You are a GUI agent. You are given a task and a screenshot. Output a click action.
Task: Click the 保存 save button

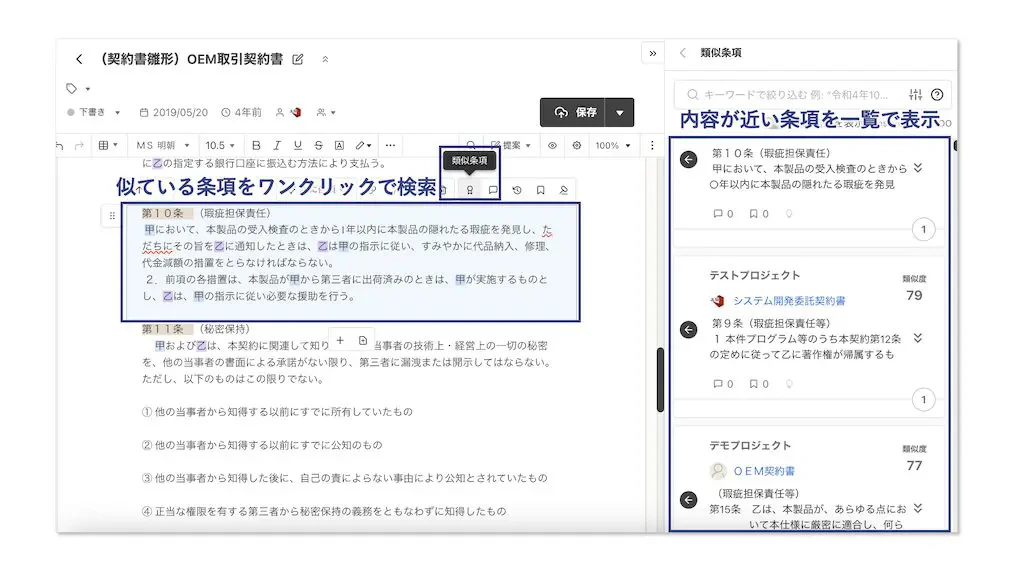[x=575, y=112]
